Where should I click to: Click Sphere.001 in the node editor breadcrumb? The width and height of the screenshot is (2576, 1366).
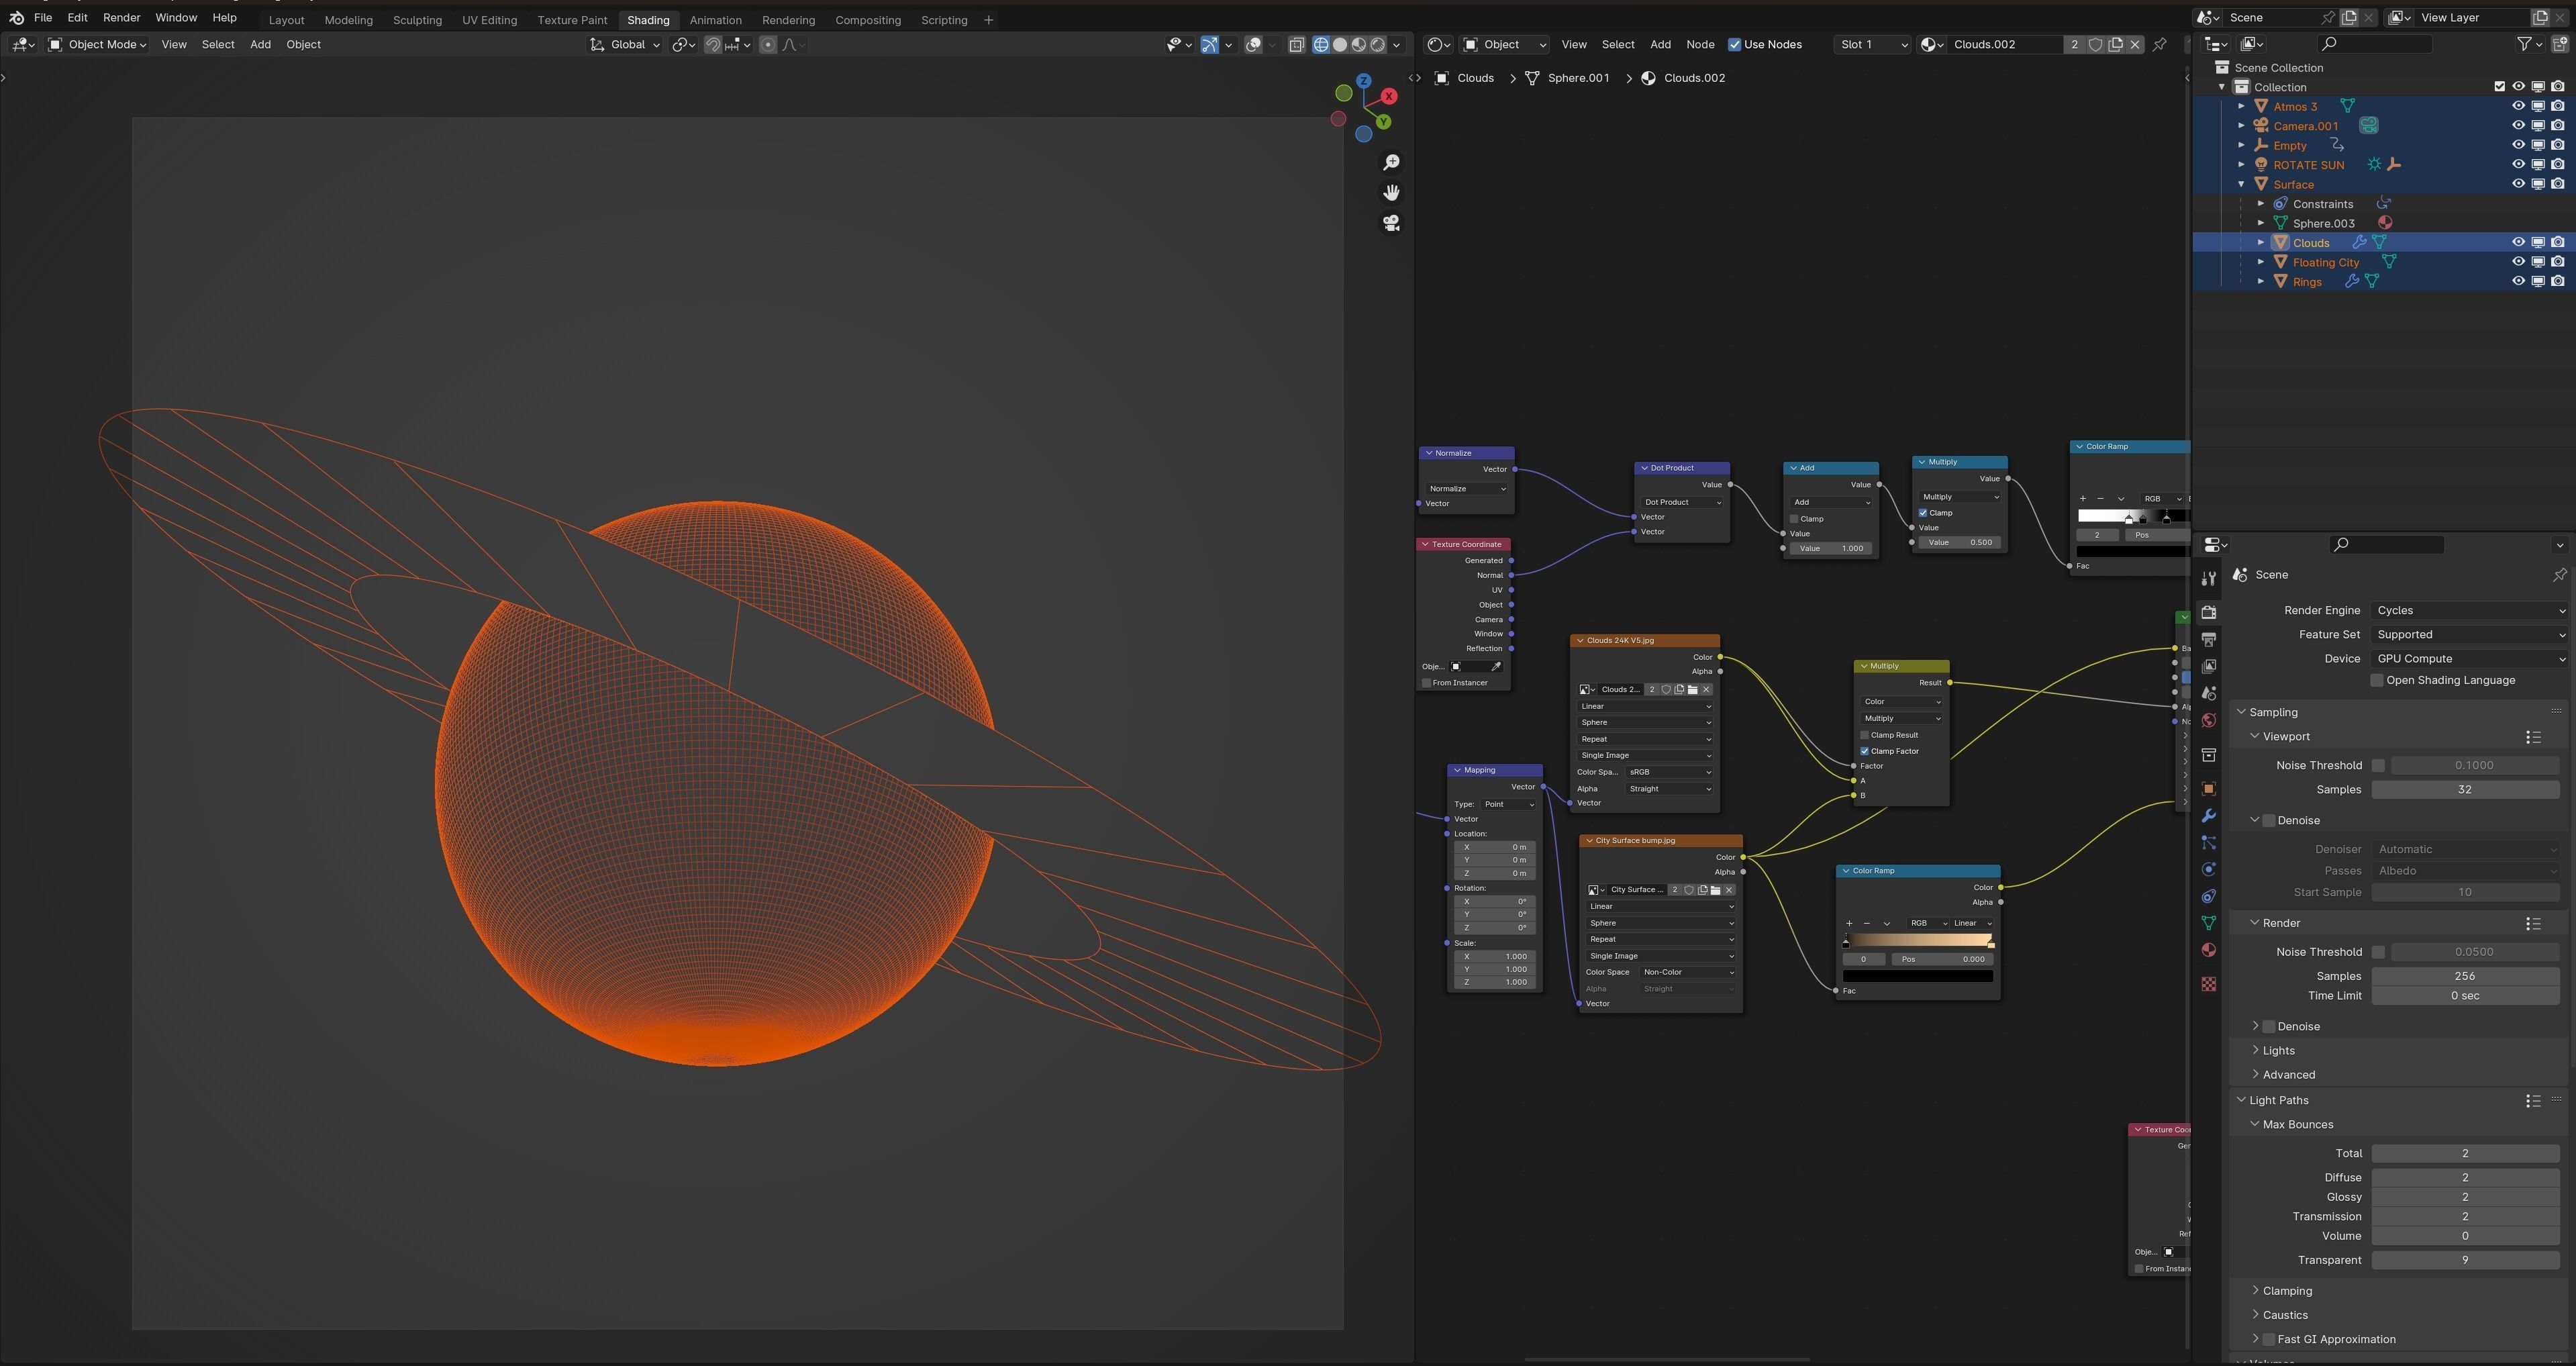[1578, 78]
